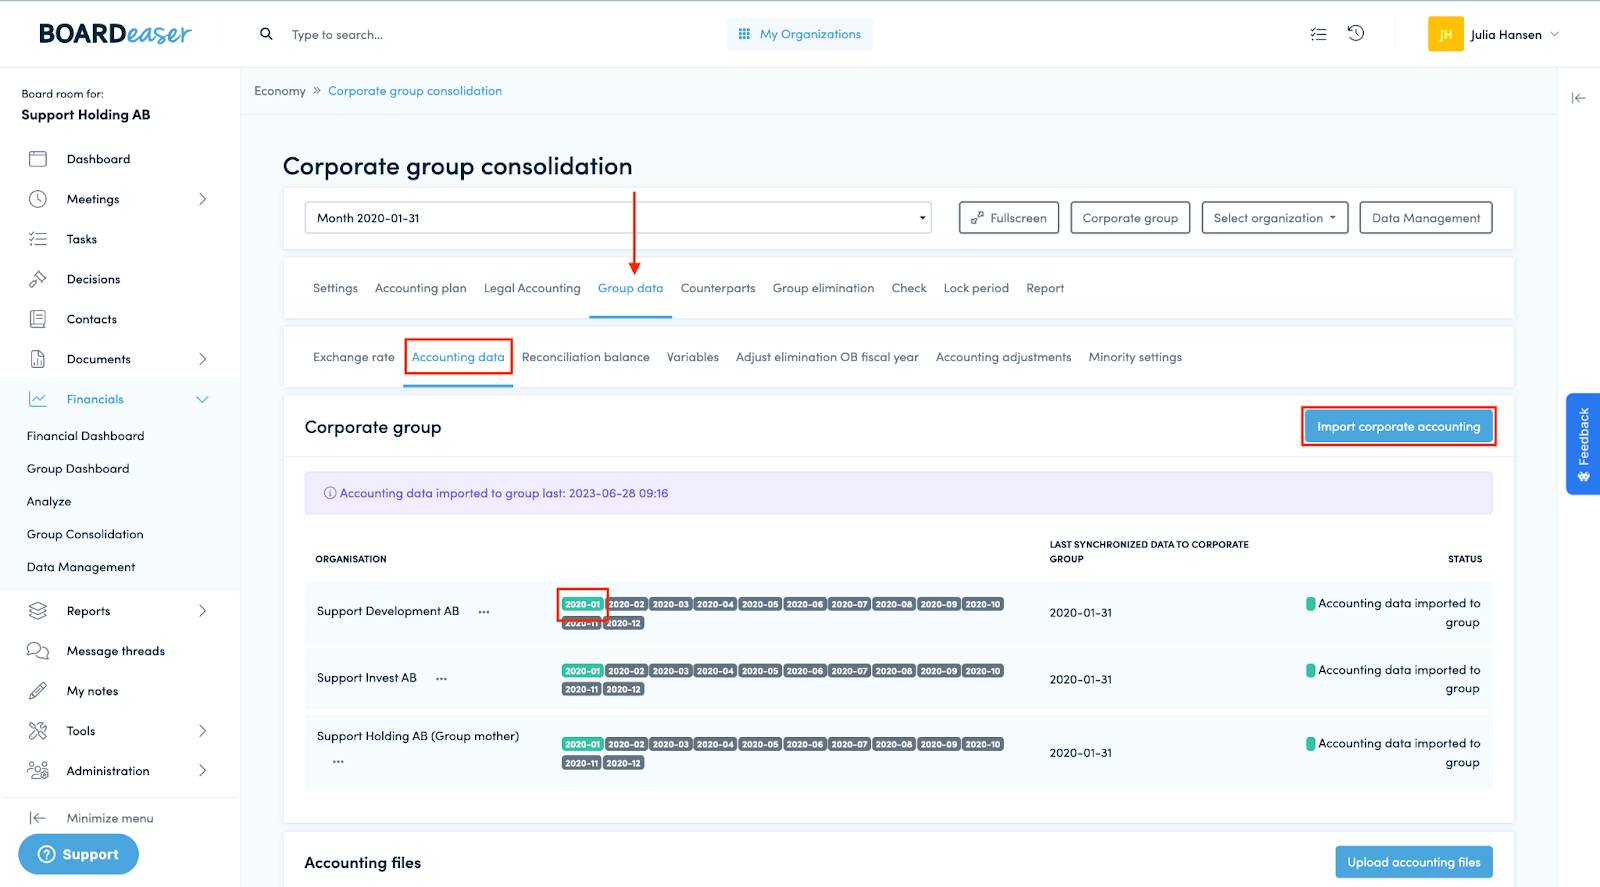This screenshot has height=887, width=1600.
Task: Click the Financials chart icon
Action: point(38,399)
